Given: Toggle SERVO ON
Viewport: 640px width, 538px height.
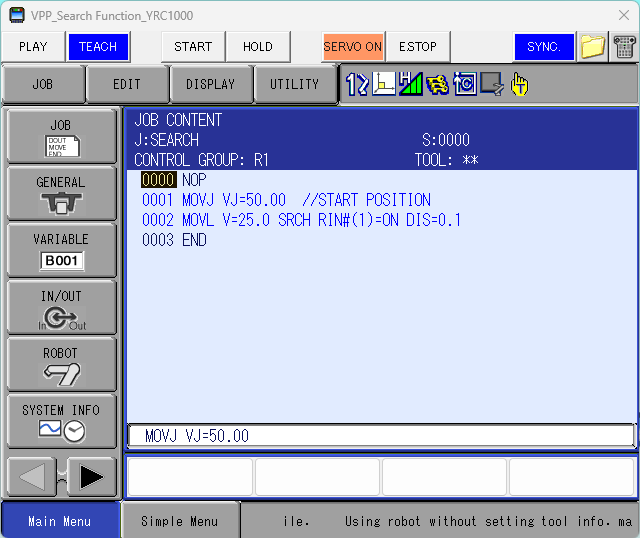Looking at the screenshot, I should click(352, 47).
